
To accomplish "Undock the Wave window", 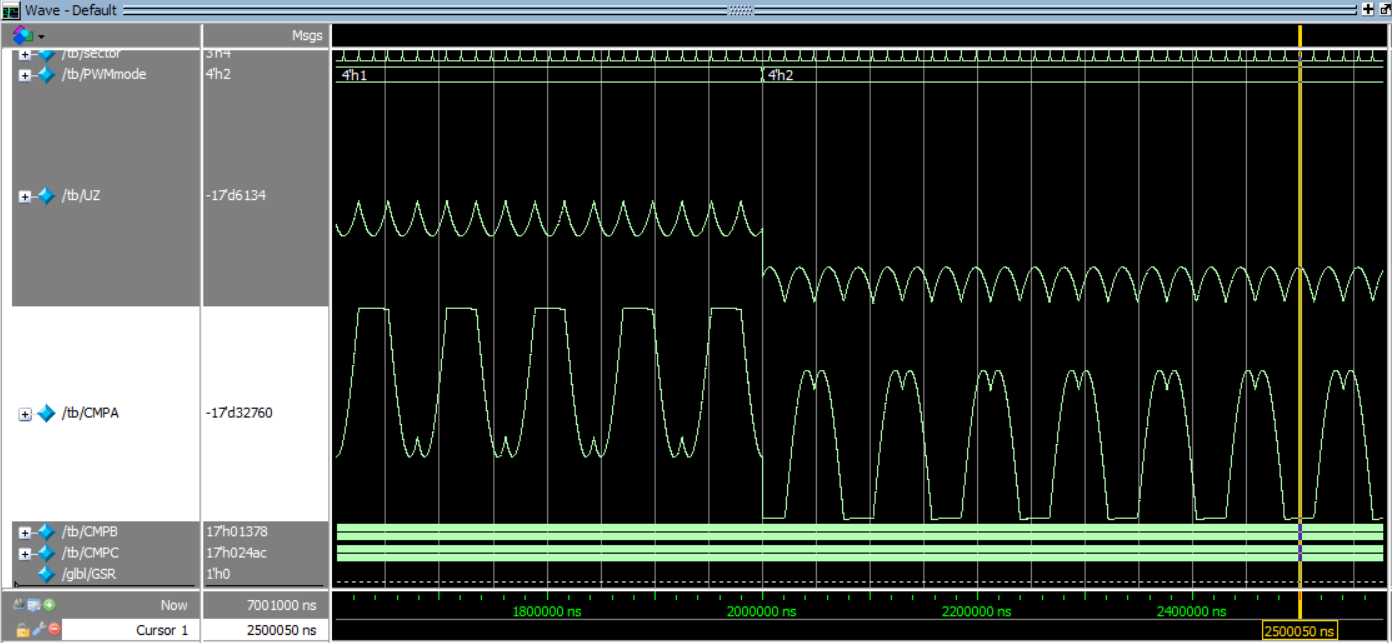I will [x=1384, y=9].
